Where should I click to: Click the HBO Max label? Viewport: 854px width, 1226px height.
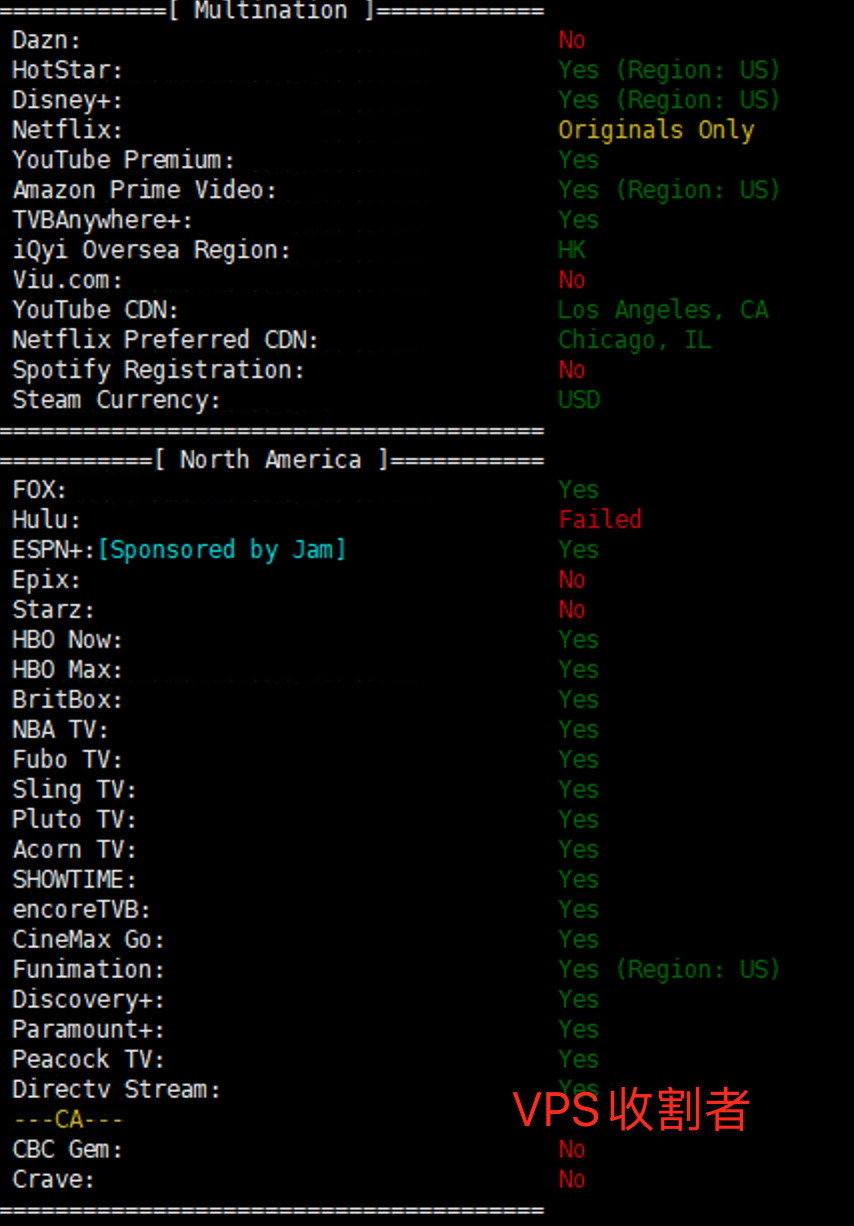(x=67, y=670)
